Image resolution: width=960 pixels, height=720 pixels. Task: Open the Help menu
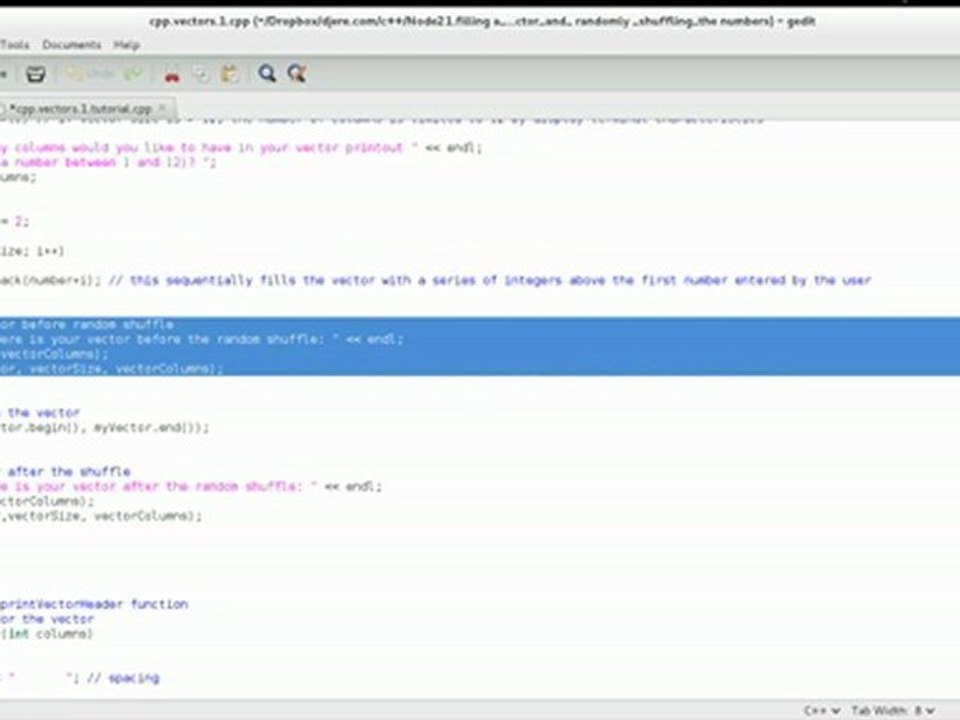point(127,45)
